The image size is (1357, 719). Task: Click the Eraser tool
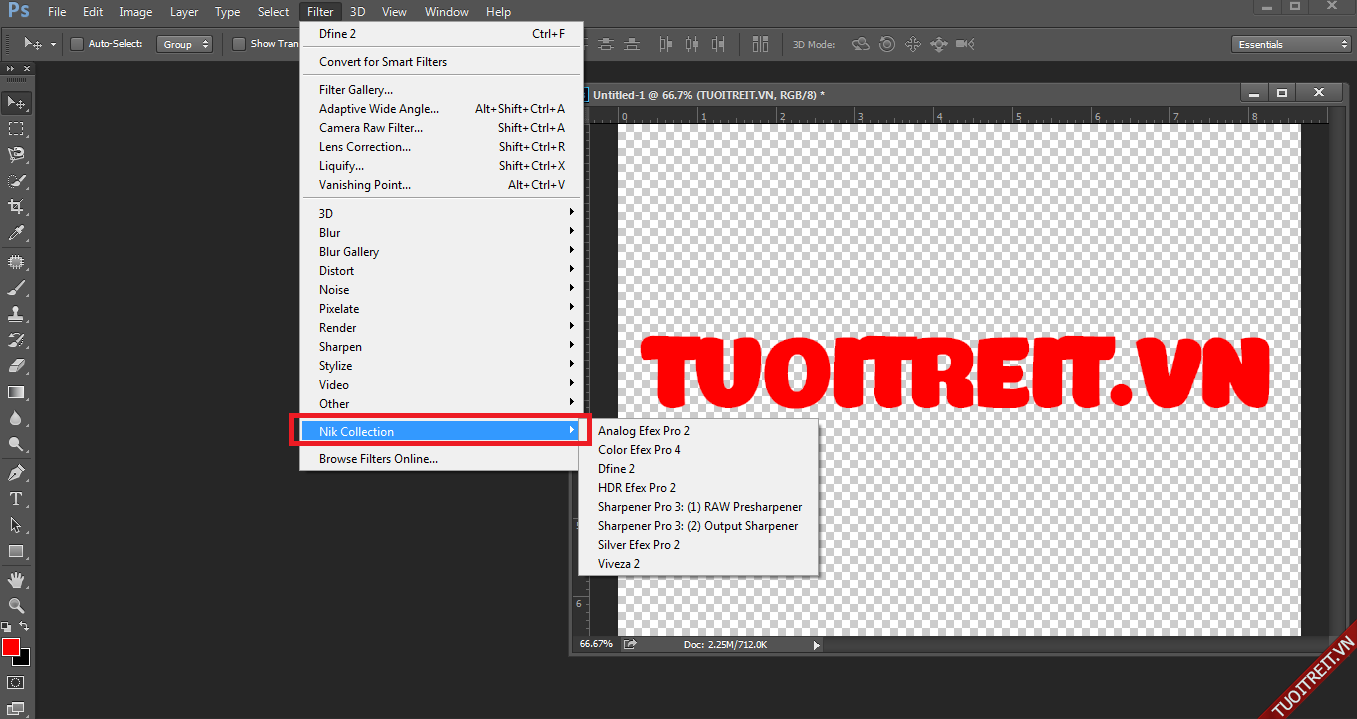(x=16, y=366)
